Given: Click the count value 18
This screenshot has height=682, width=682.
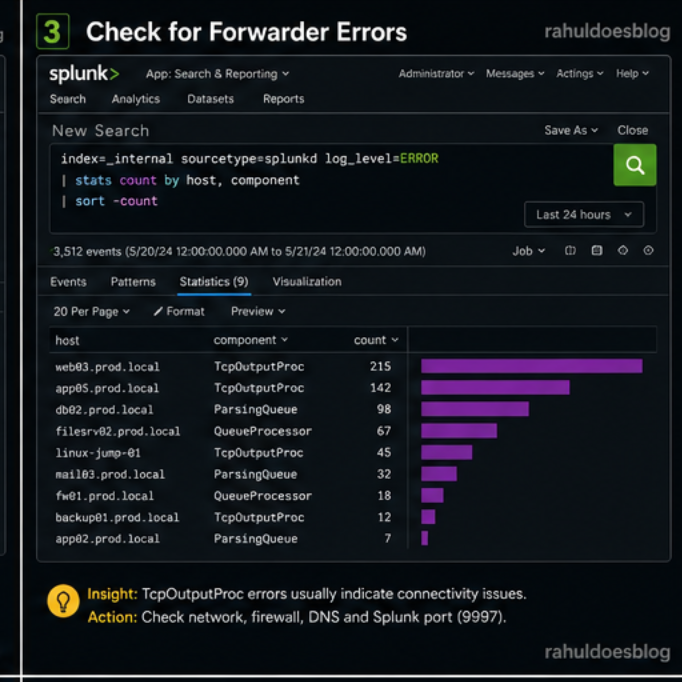Looking at the screenshot, I should 384,495.
